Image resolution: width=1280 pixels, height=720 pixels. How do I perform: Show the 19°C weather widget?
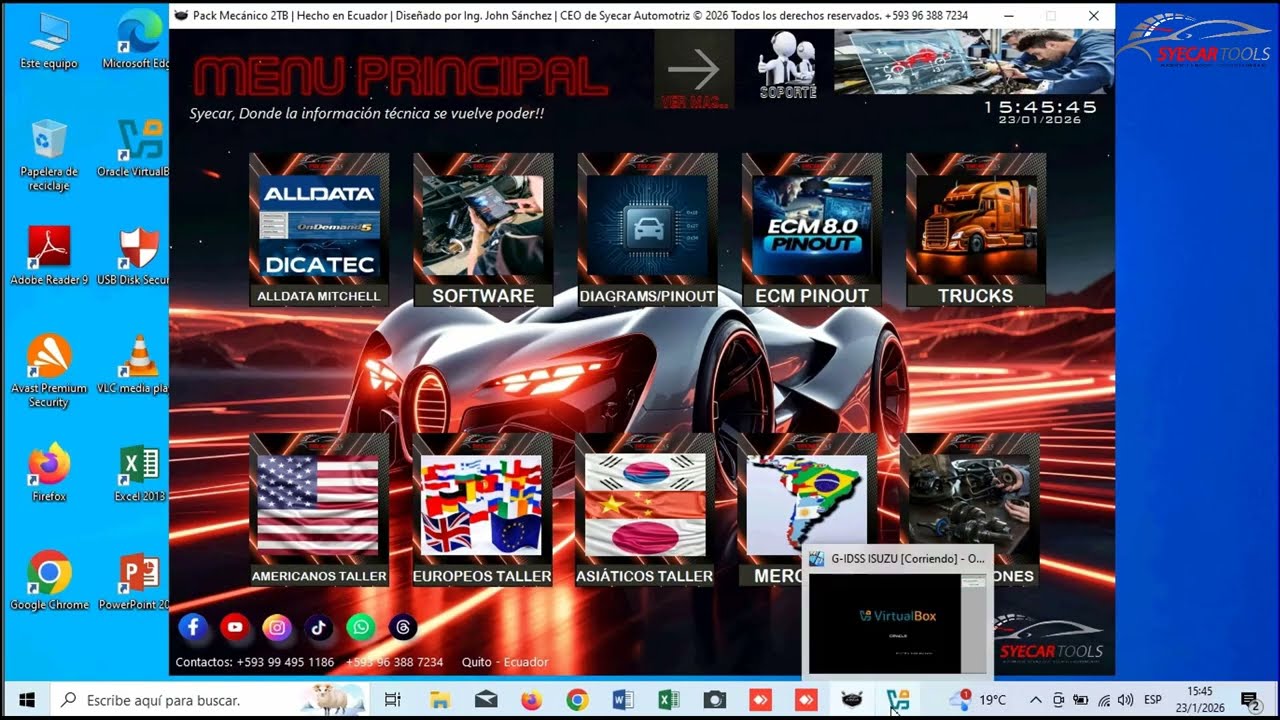[978, 700]
